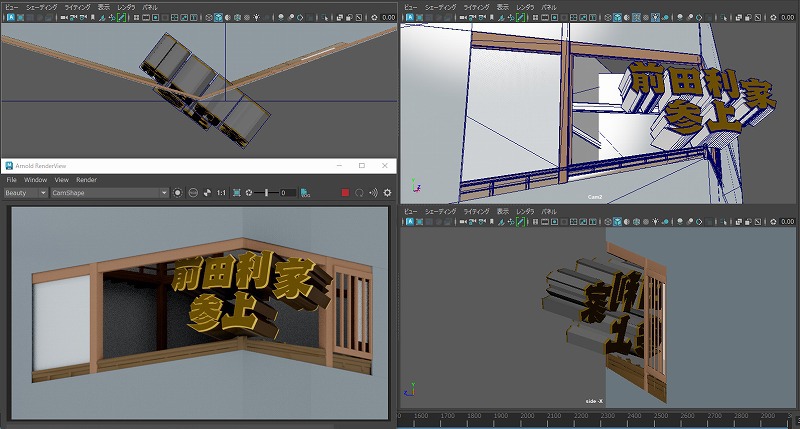Viewport: 800px width, 429px height.
Task: Open the Window menu in Arnold RenderView
Action: coord(36,179)
